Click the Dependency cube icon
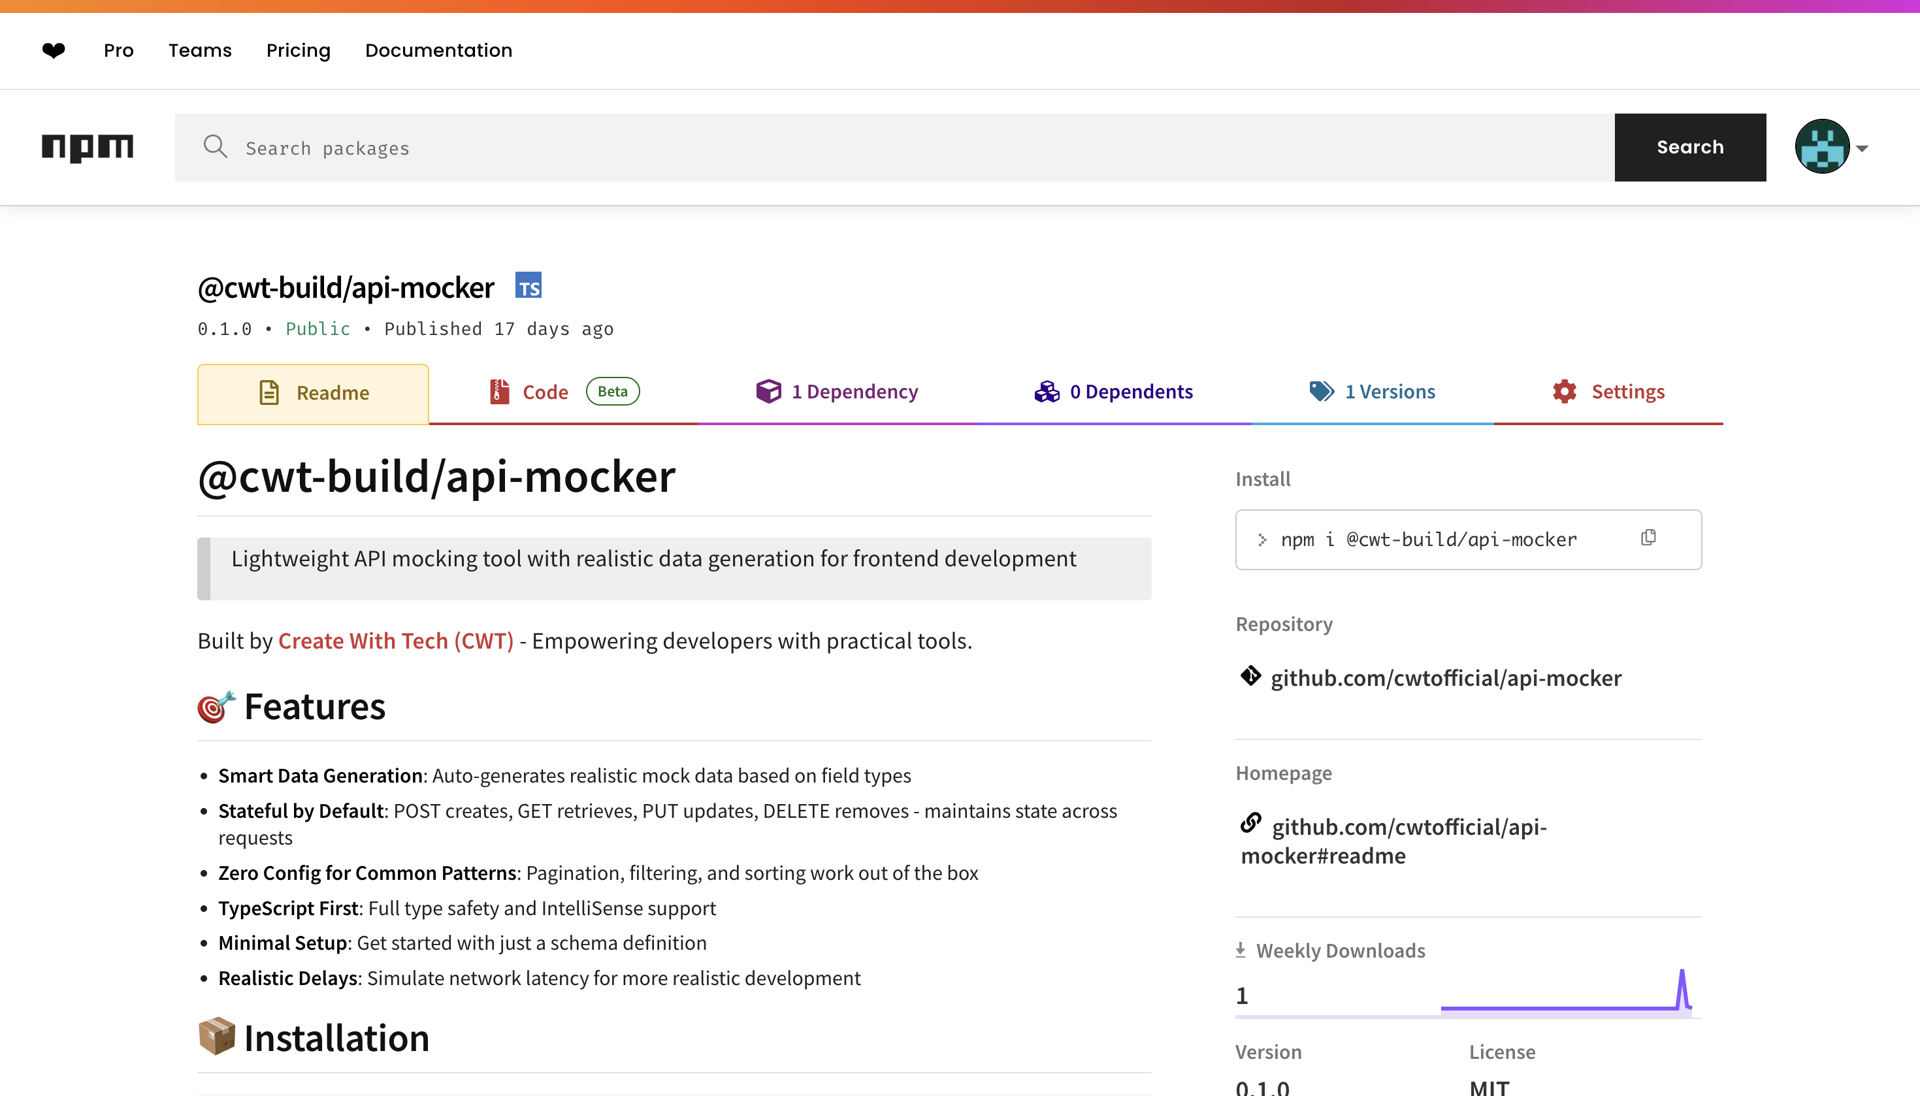The height and width of the screenshot is (1096, 1920). (x=768, y=391)
